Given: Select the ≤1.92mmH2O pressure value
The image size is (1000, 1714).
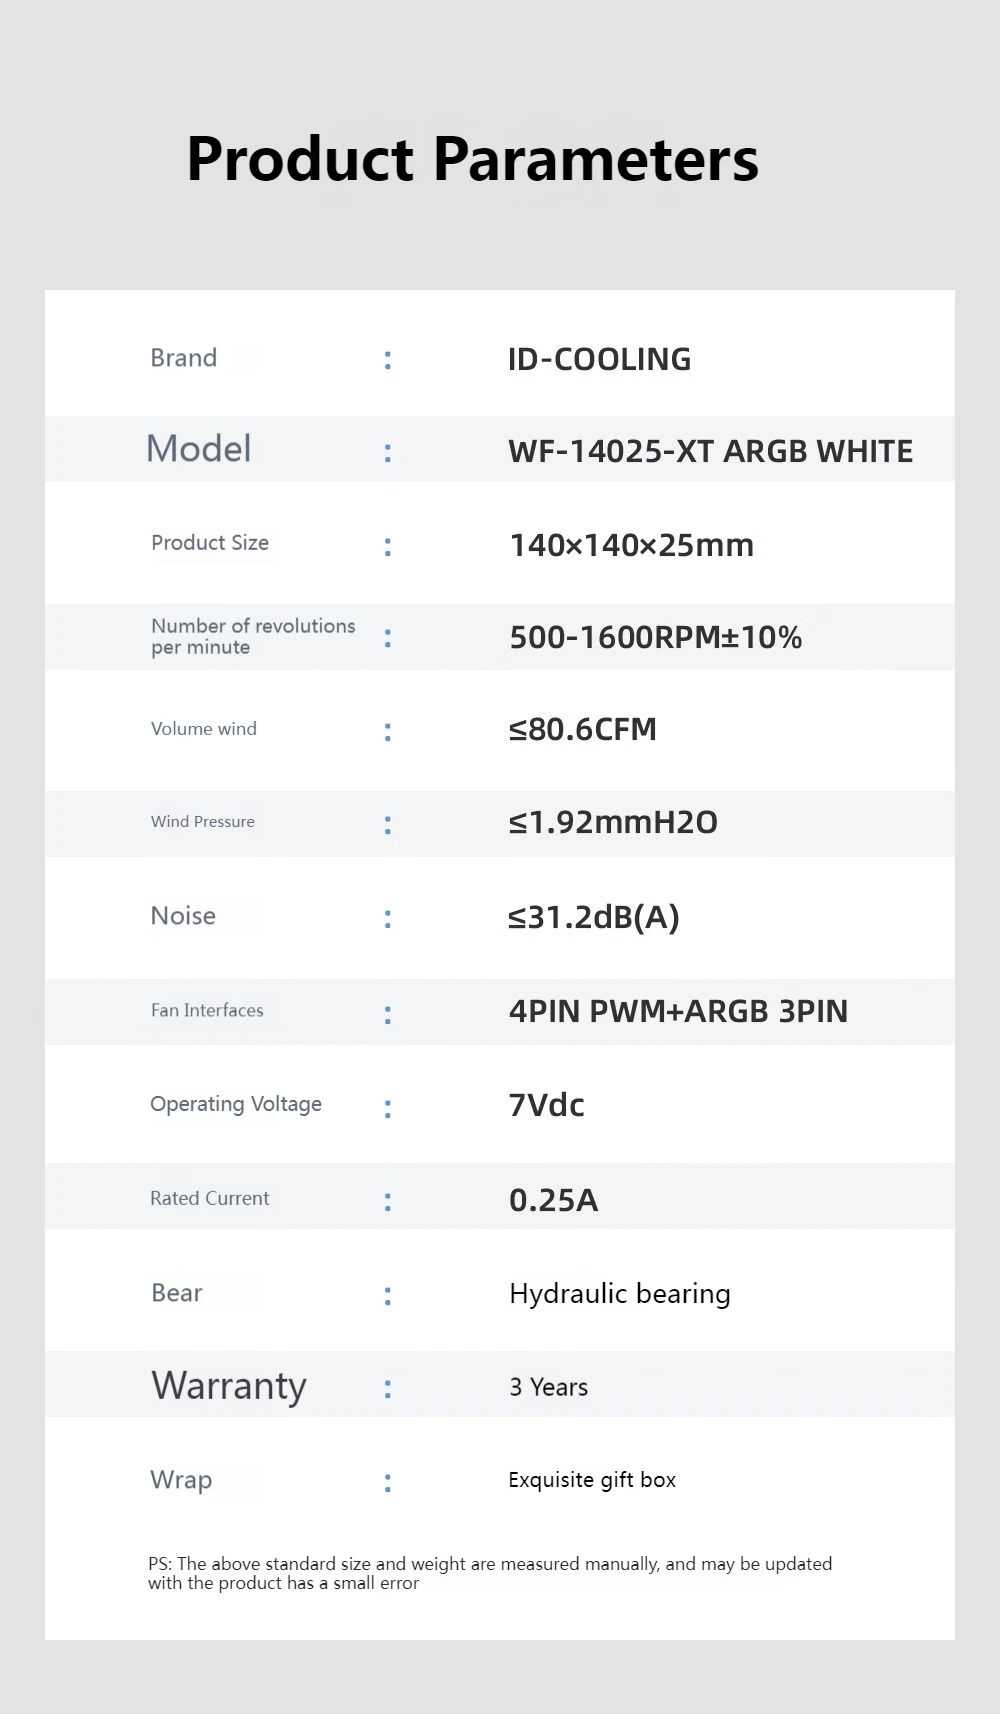Looking at the screenshot, I should pyautogui.click(x=613, y=822).
